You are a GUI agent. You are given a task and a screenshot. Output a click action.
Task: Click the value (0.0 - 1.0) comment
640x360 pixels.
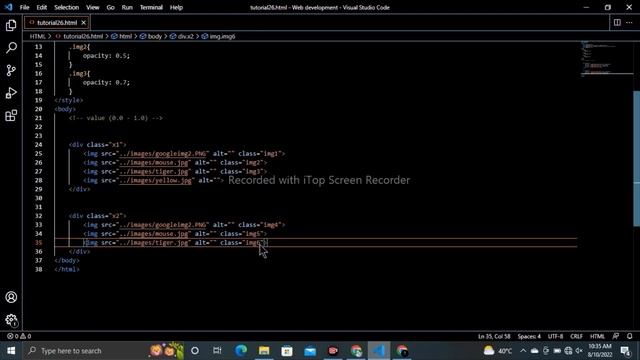[116, 118]
